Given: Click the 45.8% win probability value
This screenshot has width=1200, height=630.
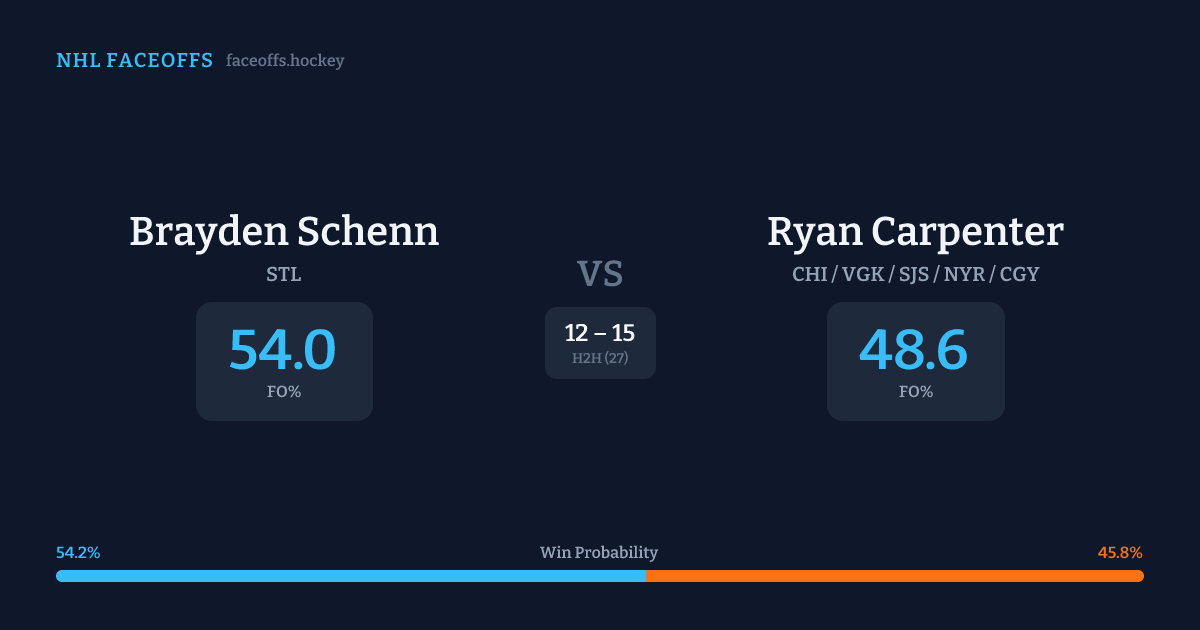Looking at the screenshot, I should 1120,552.
